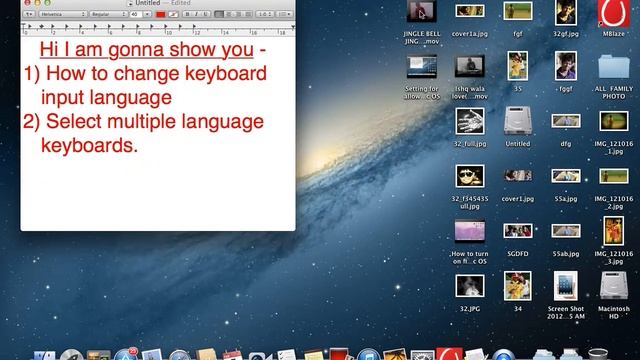This screenshot has width=640, height=360.
Task: Align text right in TextEdit
Action: tap(238, 14)
